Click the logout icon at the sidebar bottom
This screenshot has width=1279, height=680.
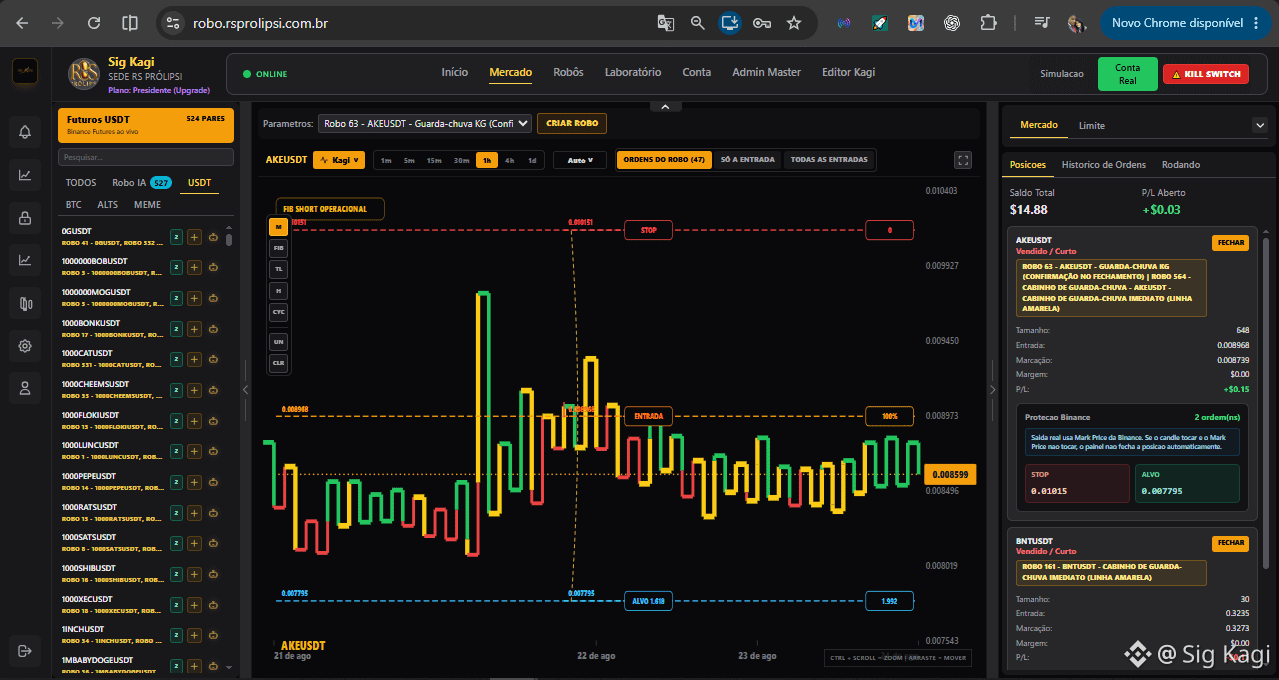pyautogui.click(x=24, y=651)
